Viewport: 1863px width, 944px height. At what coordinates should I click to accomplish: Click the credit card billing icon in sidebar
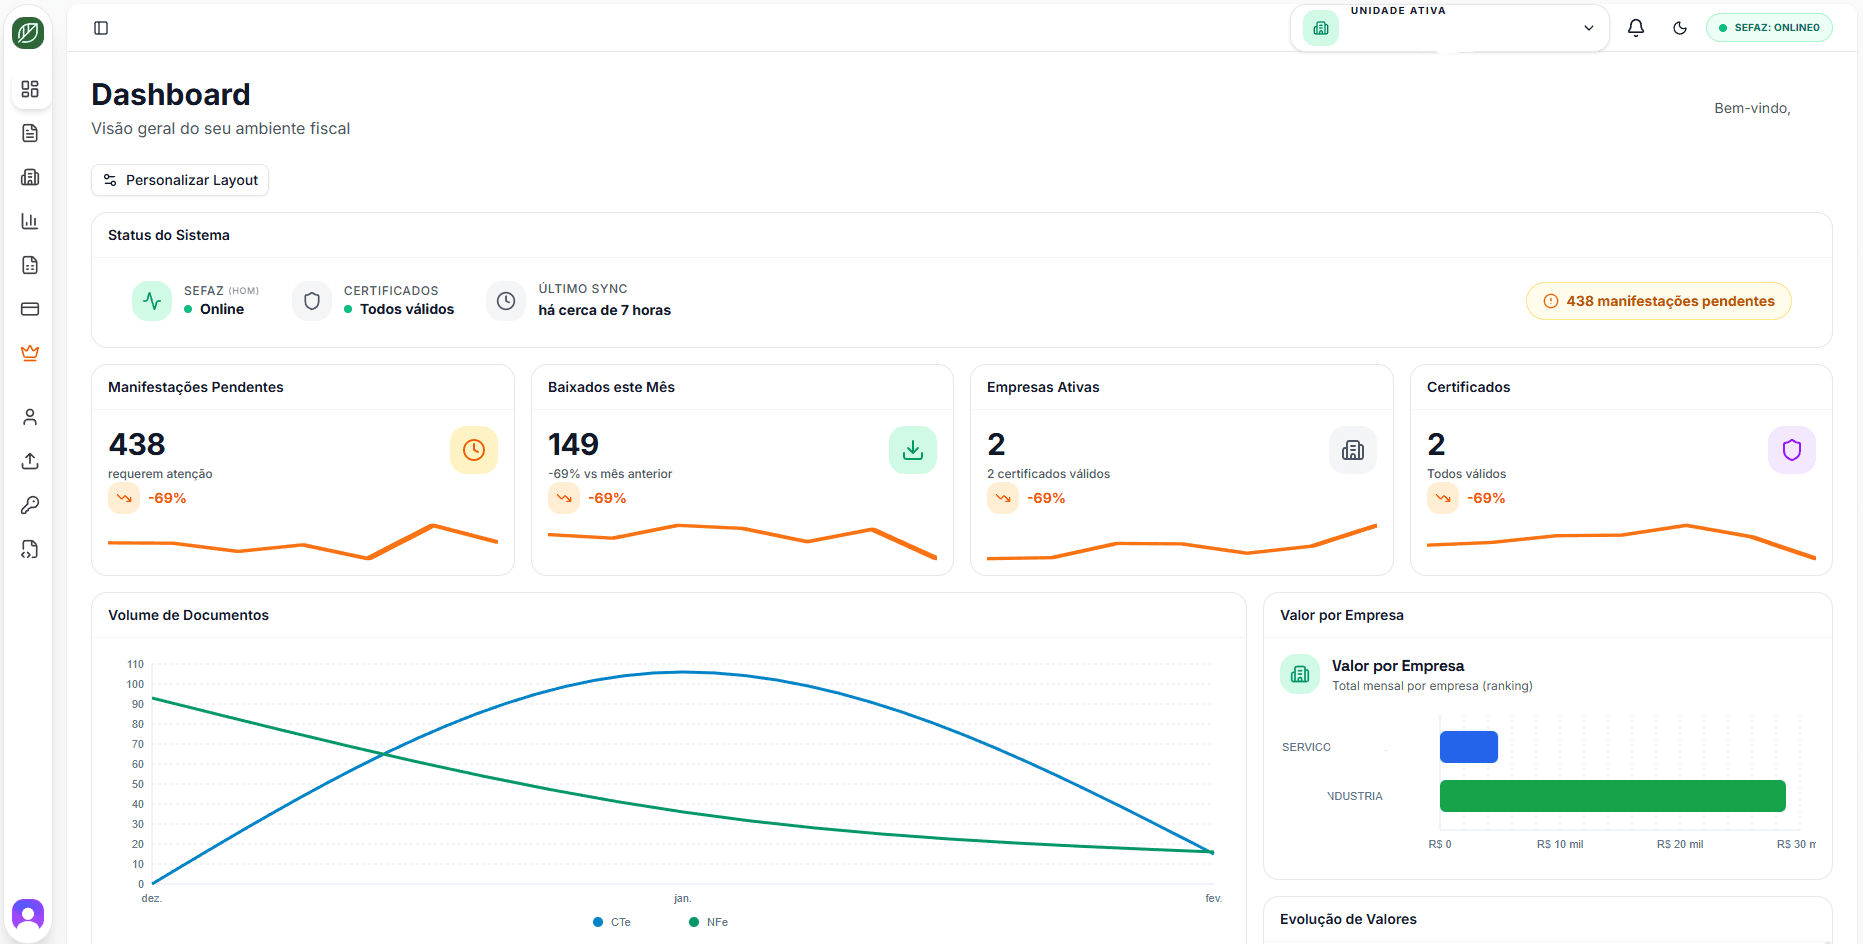(x=29, y=309)
